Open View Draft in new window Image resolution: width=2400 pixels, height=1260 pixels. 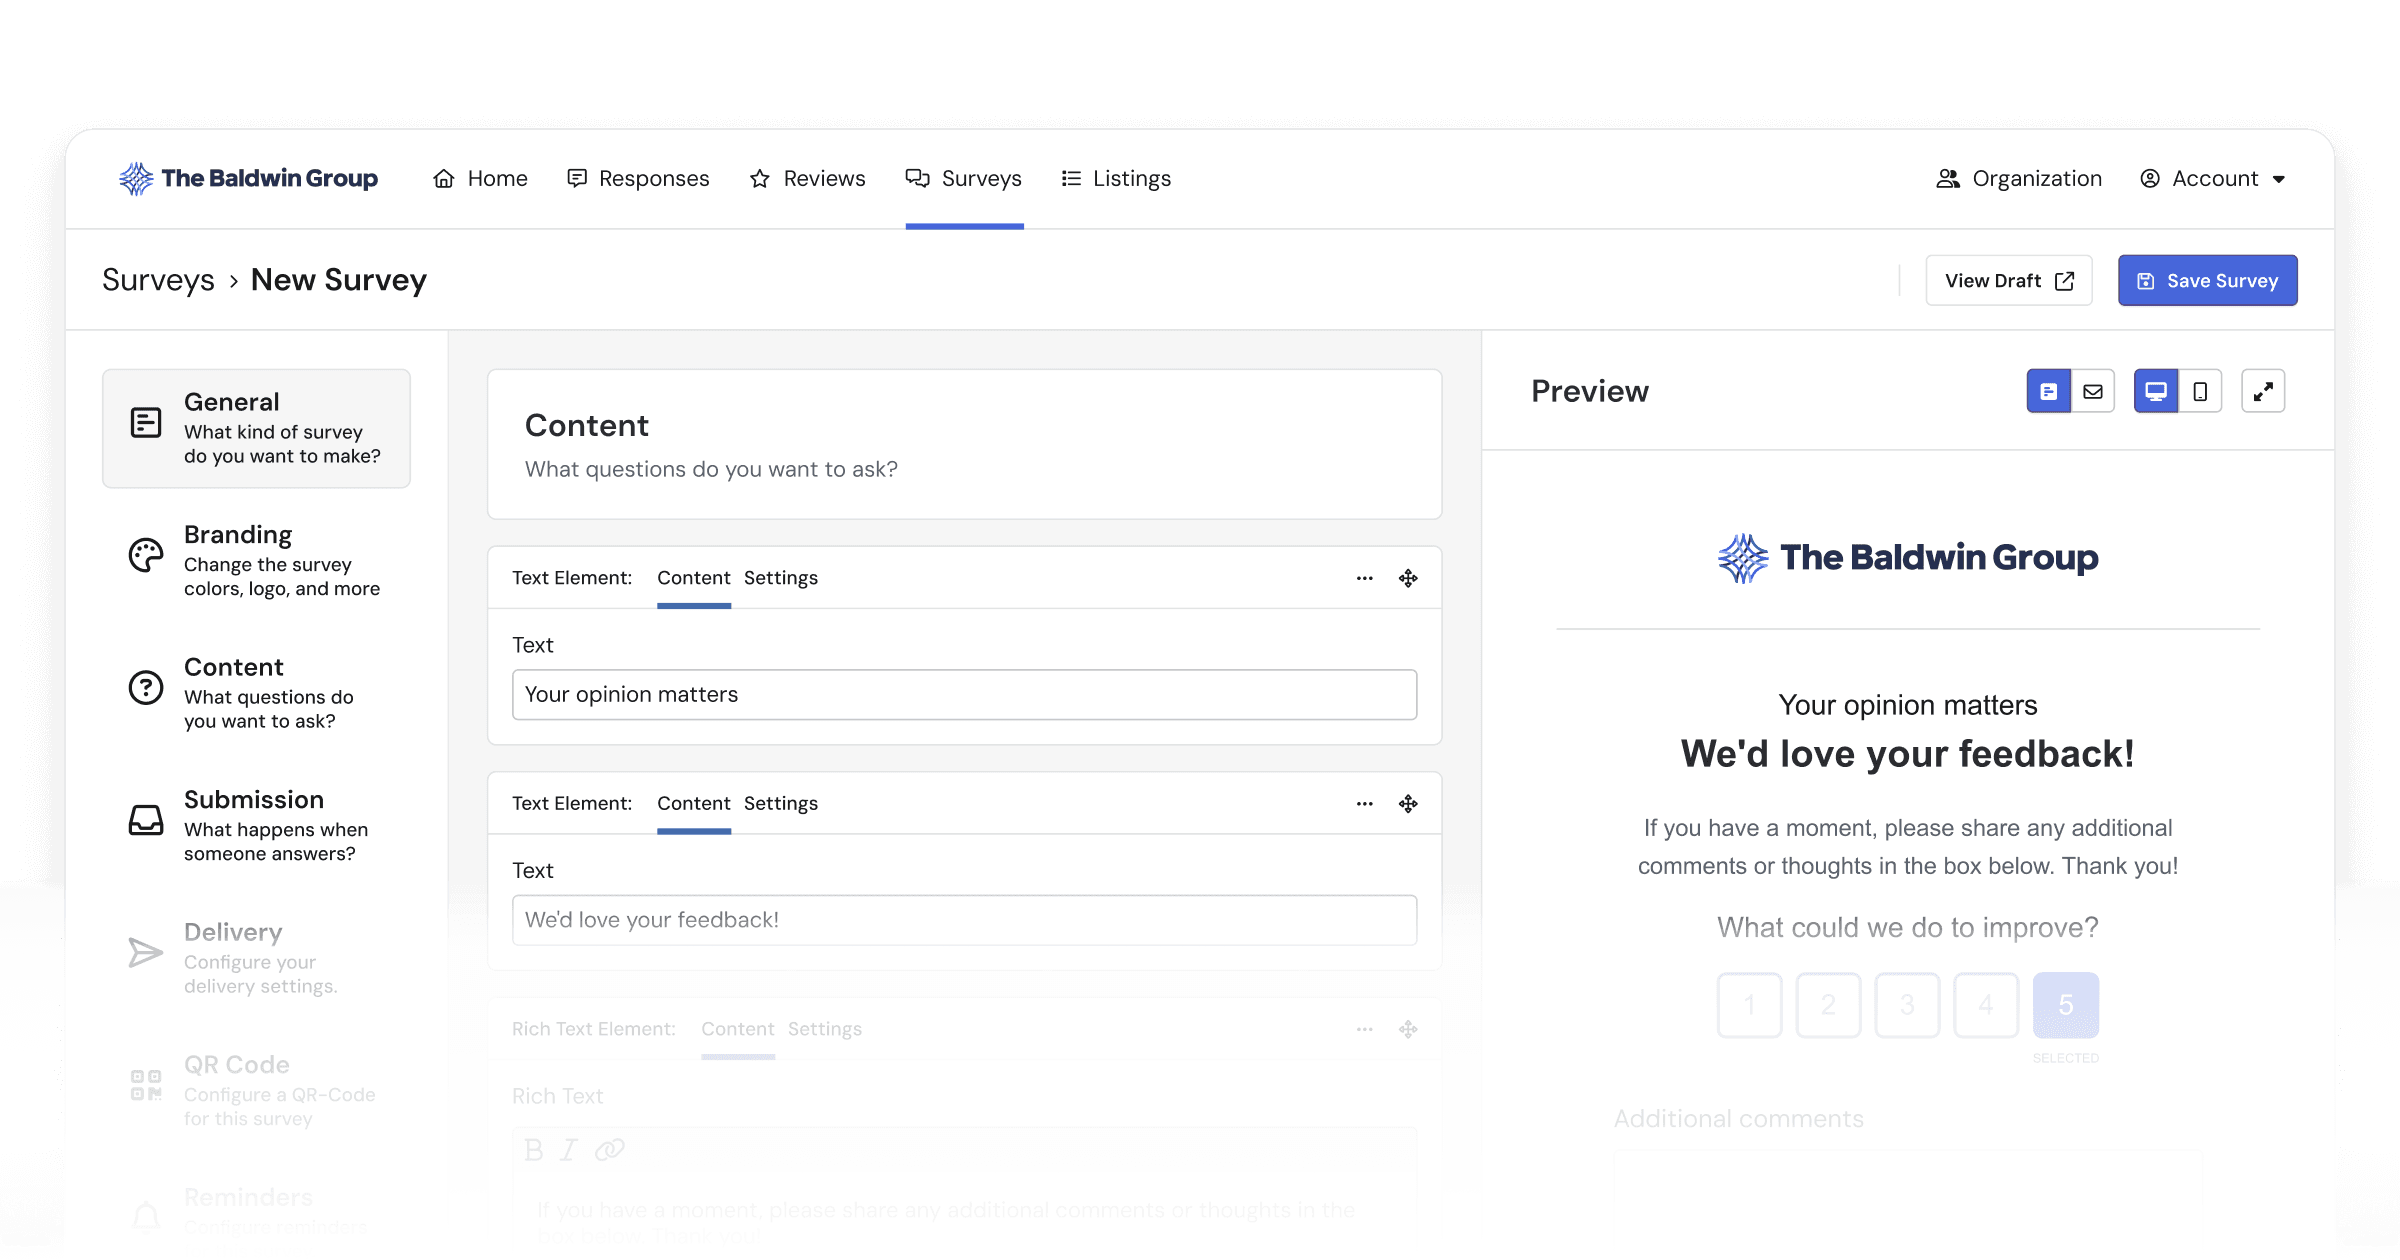pos(2008,281)
